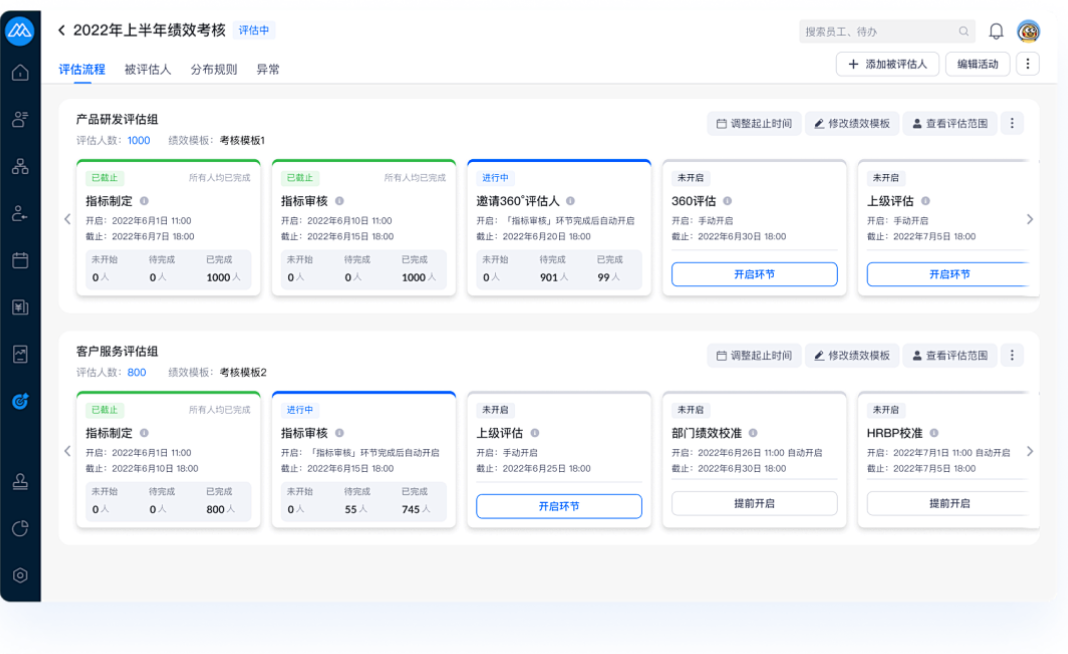
Task: Click the 901 待完成 count
Action: coord(549,277)
